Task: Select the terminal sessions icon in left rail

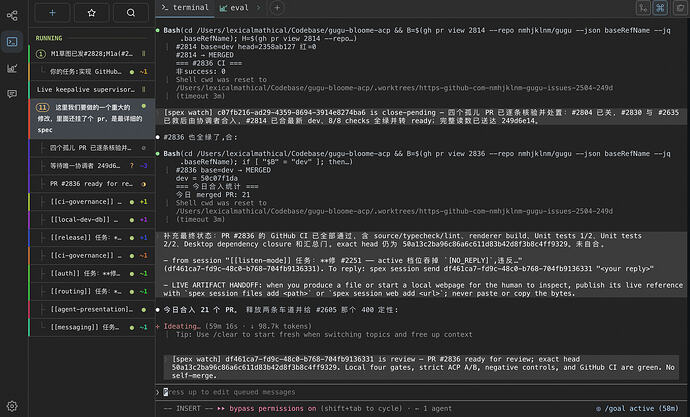Action: pos(12,42)
